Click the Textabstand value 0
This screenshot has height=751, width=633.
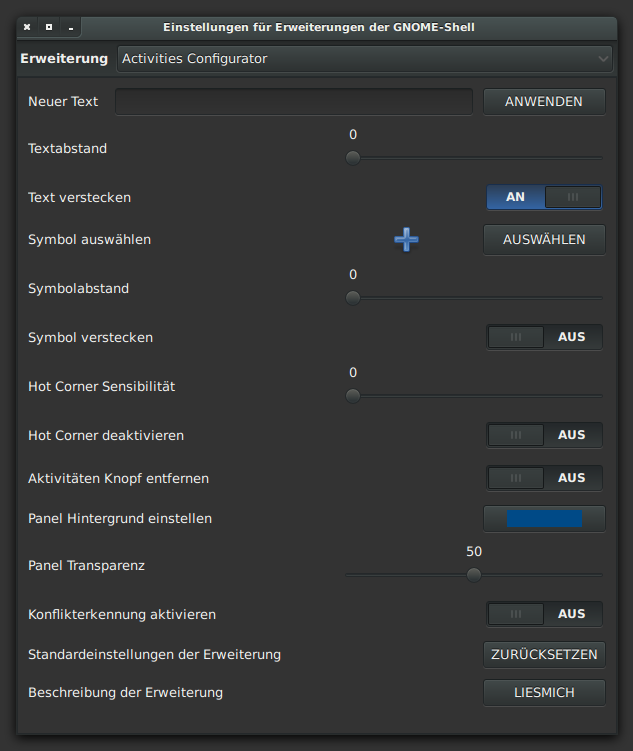353,135
